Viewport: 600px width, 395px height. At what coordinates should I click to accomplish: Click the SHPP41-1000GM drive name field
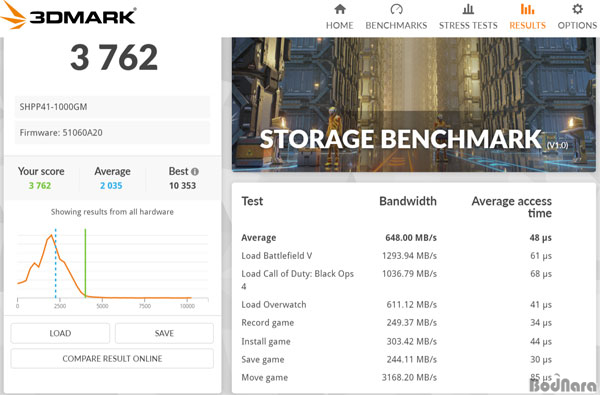112,107
